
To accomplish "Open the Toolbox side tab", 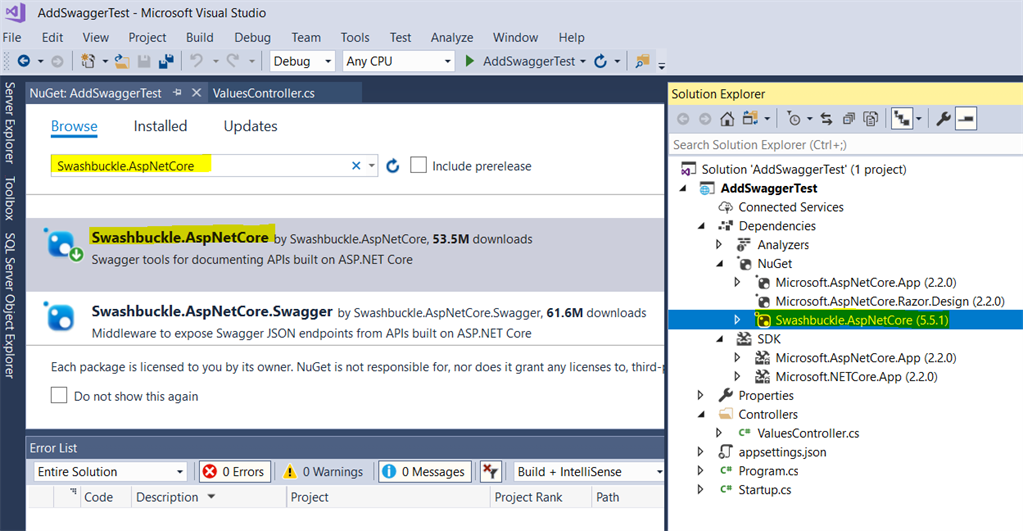I will click(x=9, y=198).
